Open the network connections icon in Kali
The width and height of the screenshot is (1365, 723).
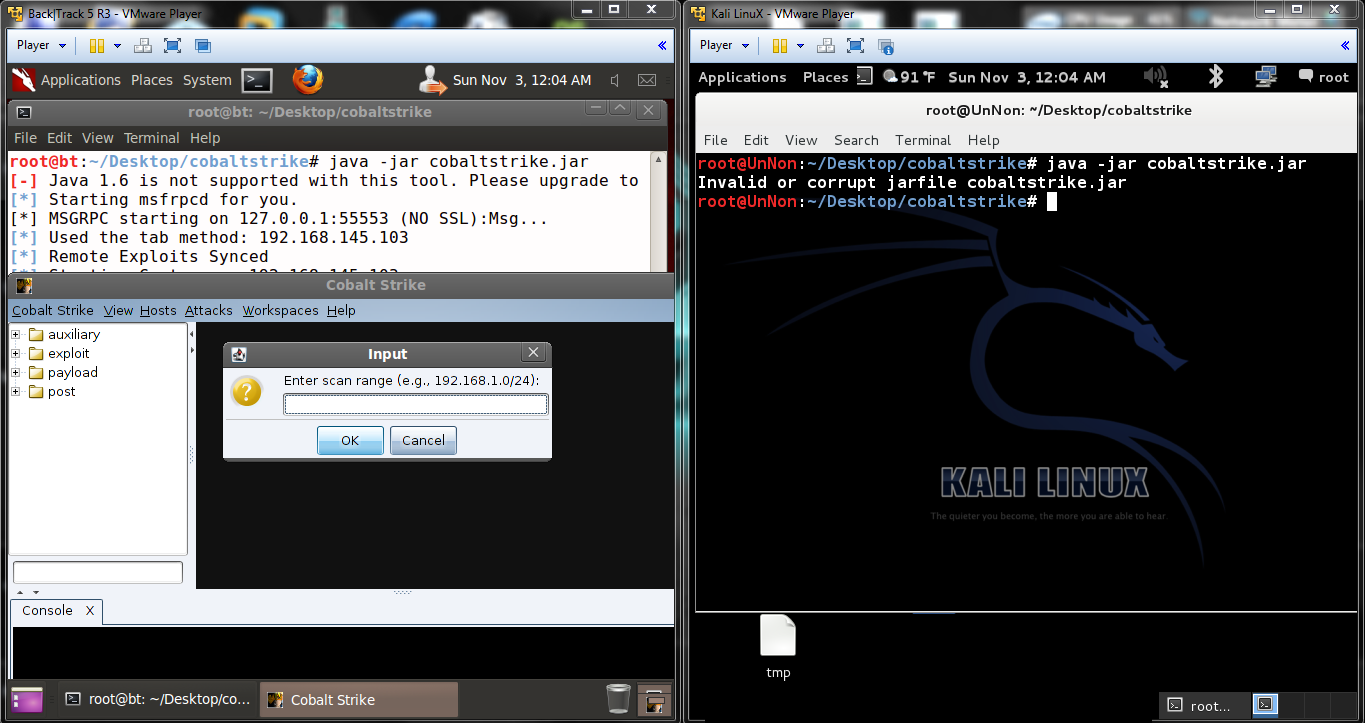1266,77
